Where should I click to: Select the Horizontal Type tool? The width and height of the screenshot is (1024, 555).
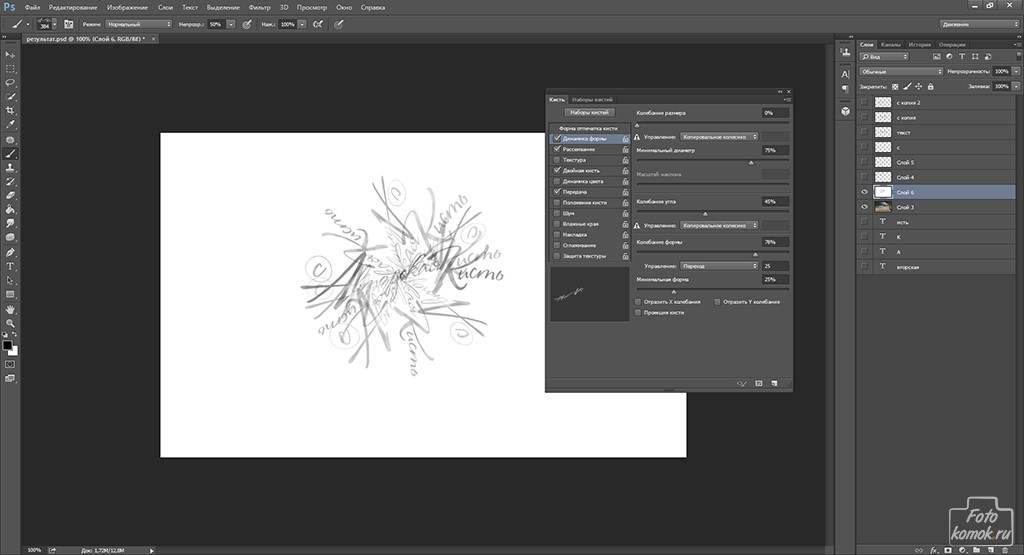click(10, 266)
